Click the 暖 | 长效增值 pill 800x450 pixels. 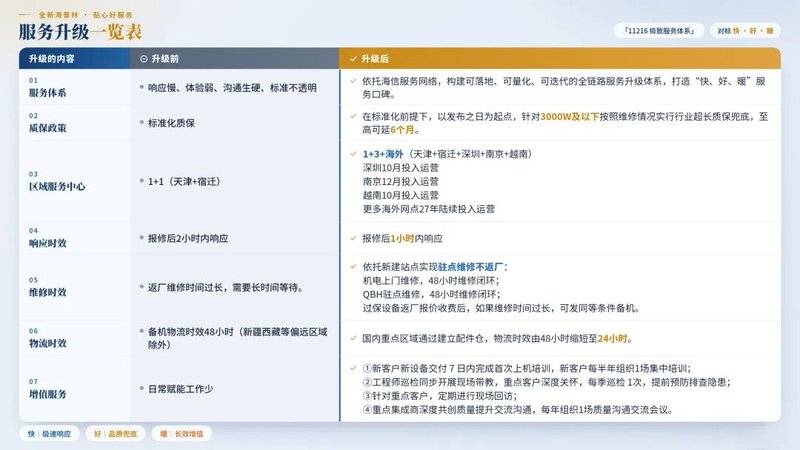pos(182,434)
